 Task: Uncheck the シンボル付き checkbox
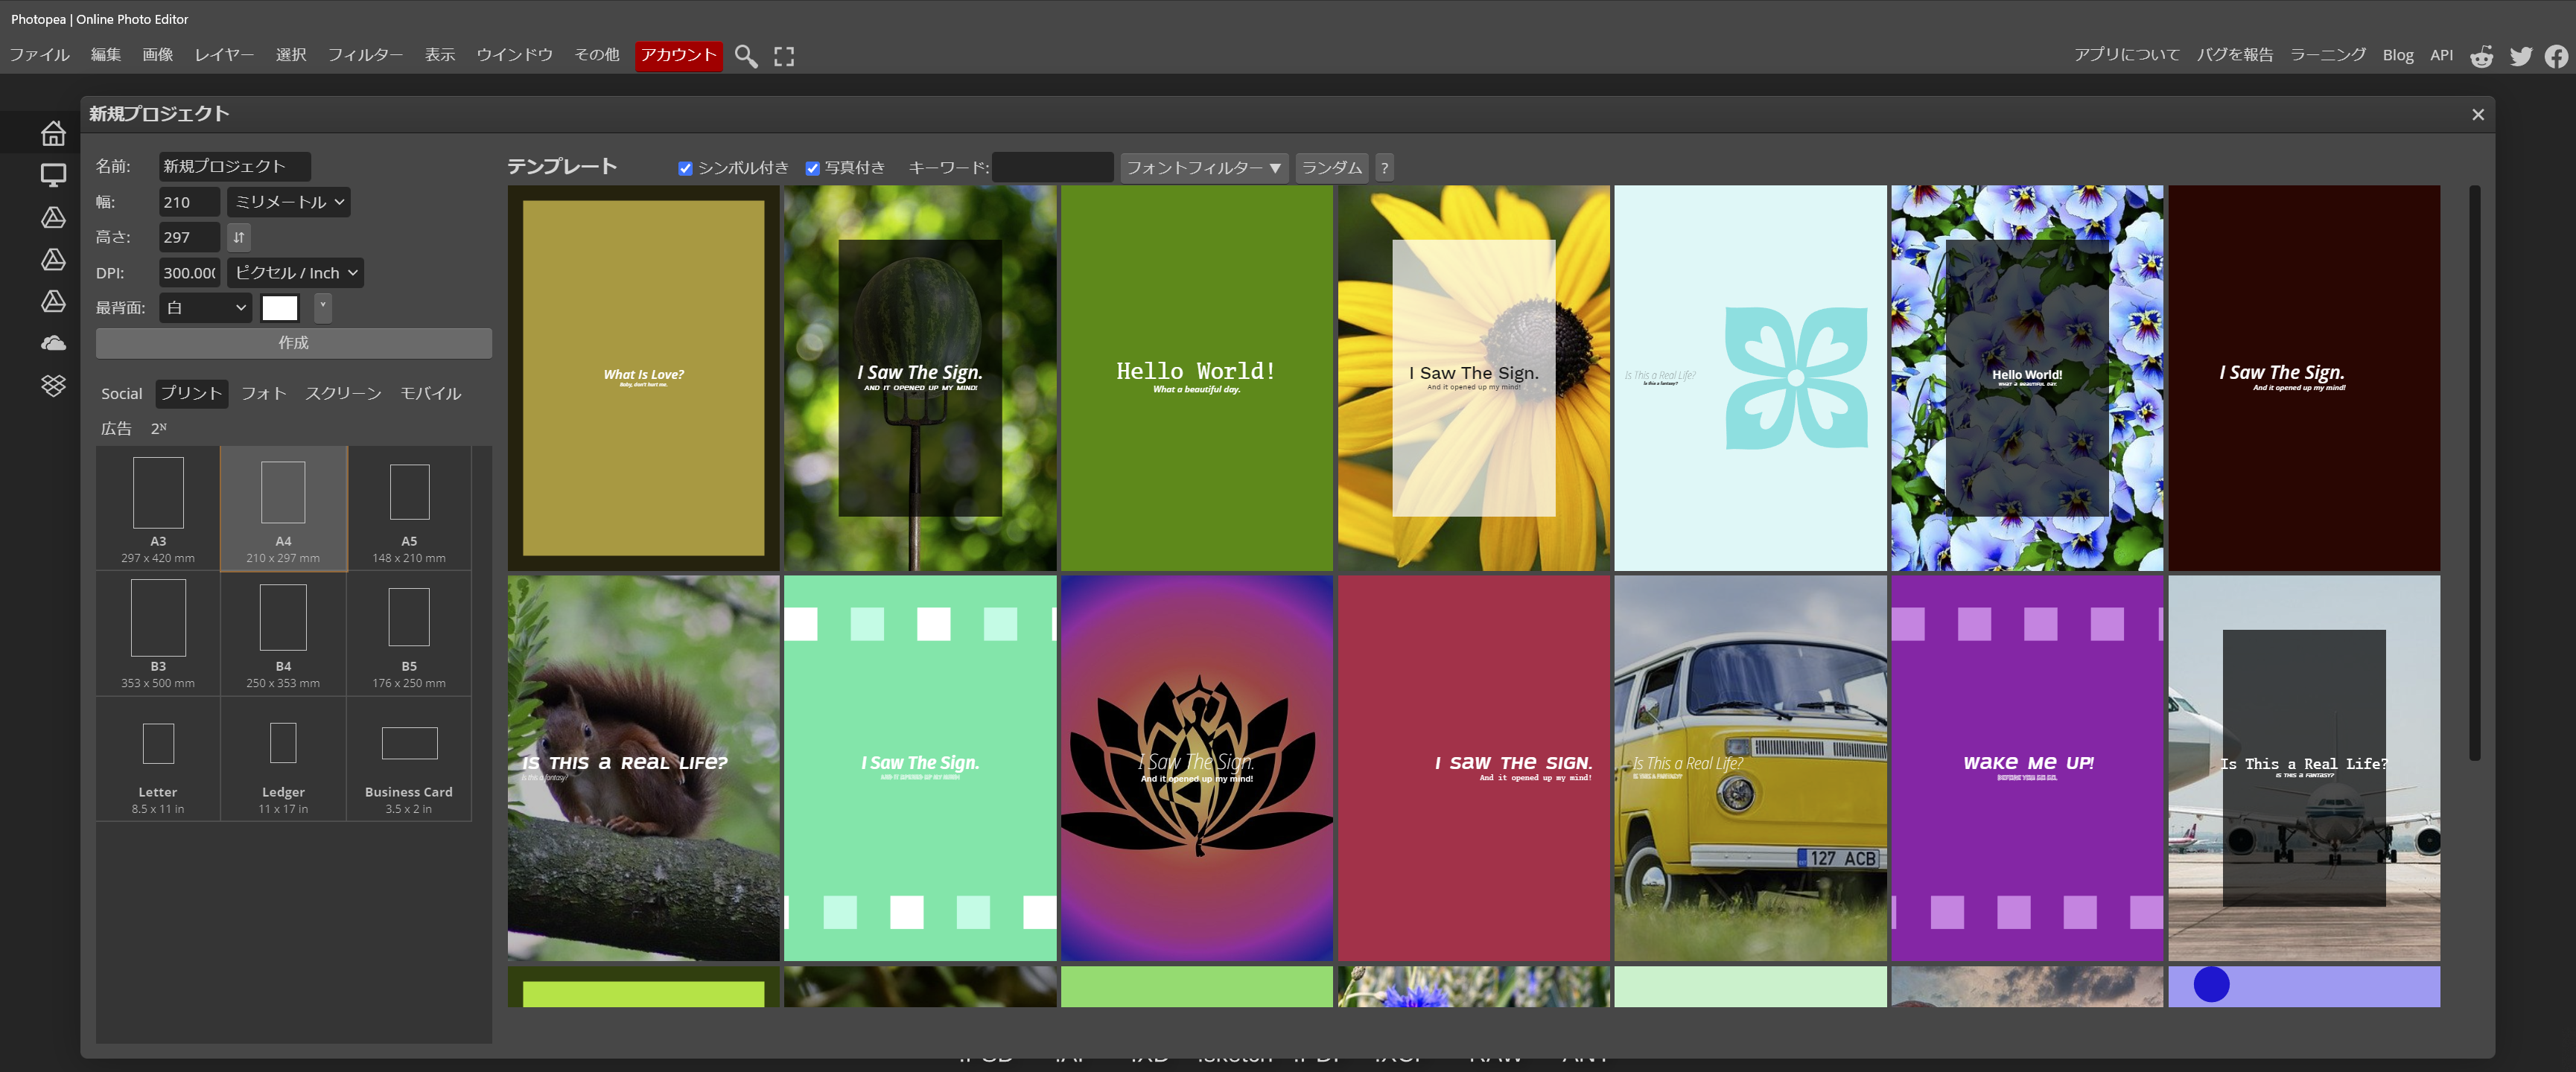(x=685, y=168)
